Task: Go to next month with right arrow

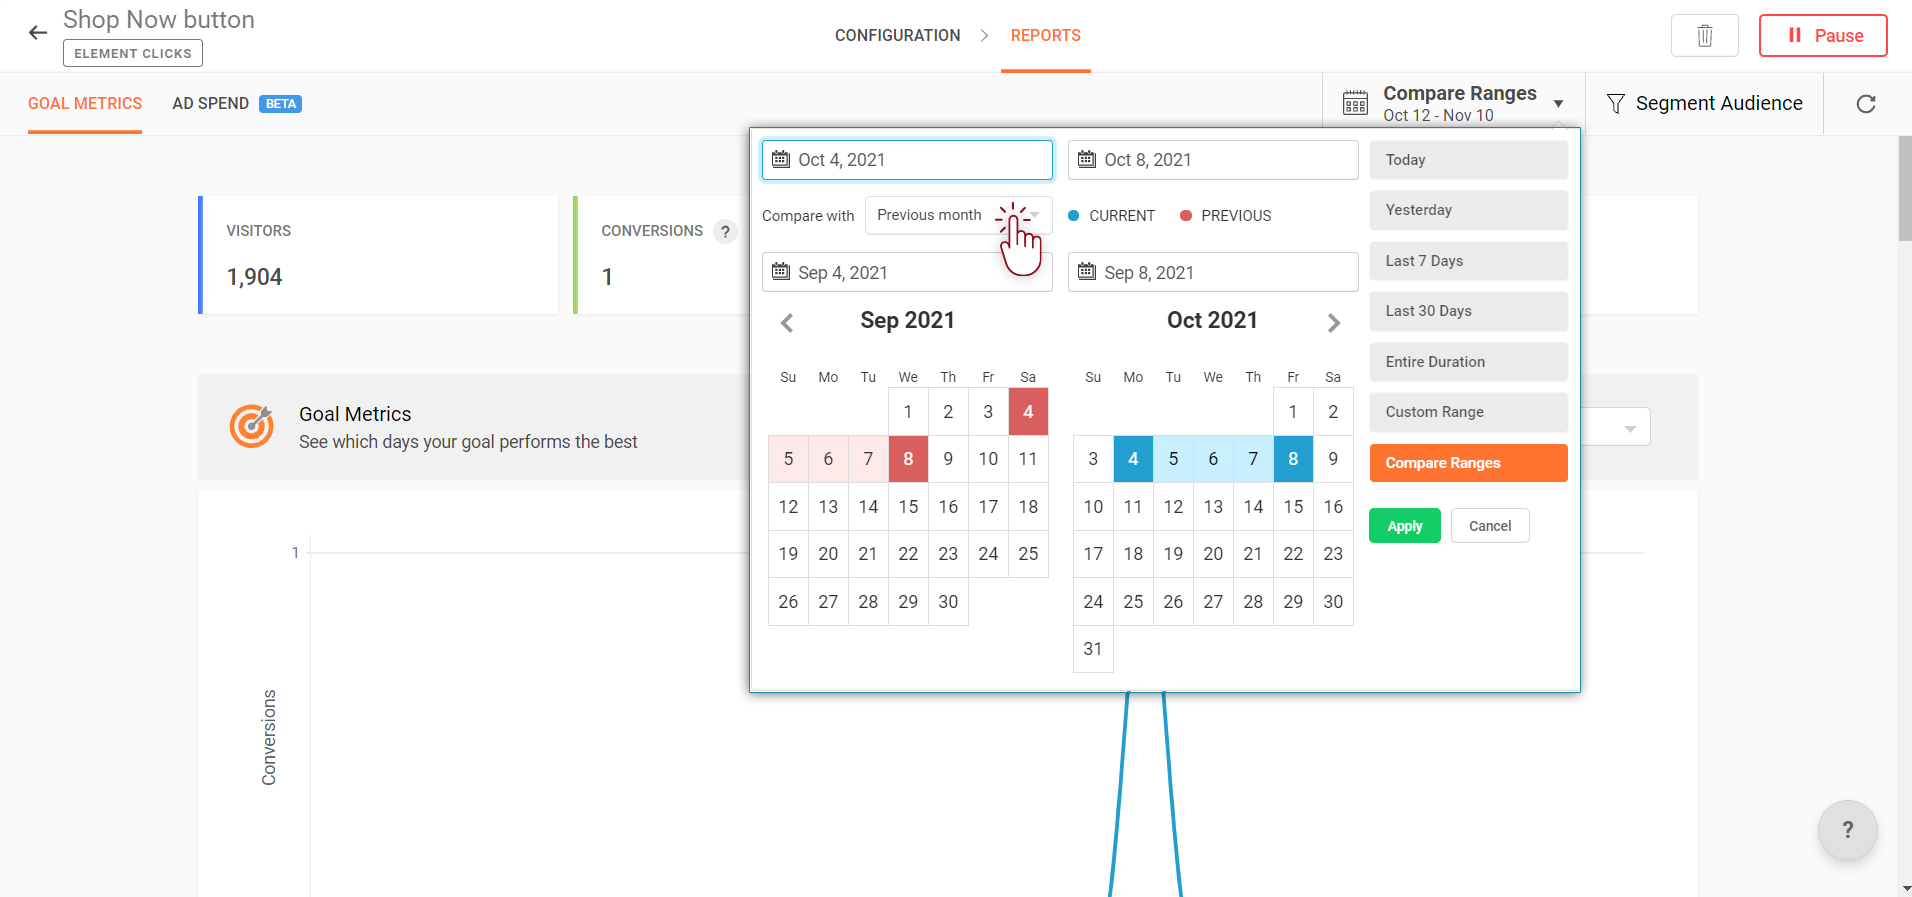Action: tap(1333, 322)
